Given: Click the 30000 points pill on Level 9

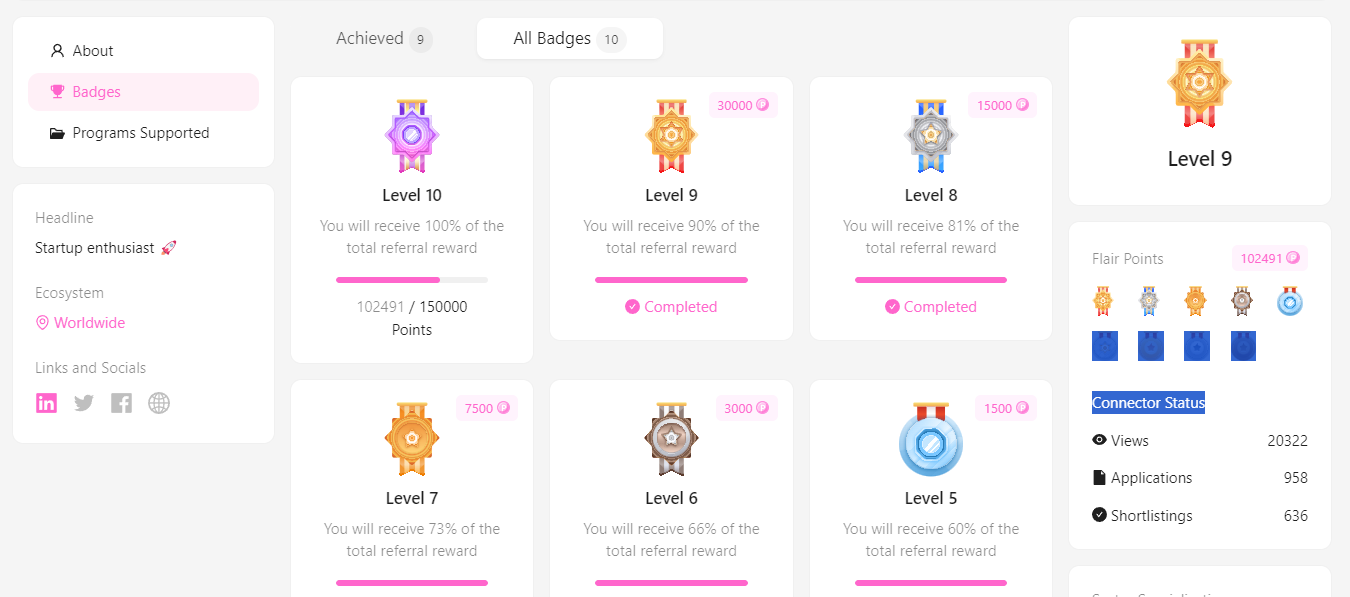Looking at the screenshot, I should pos(743,104).
